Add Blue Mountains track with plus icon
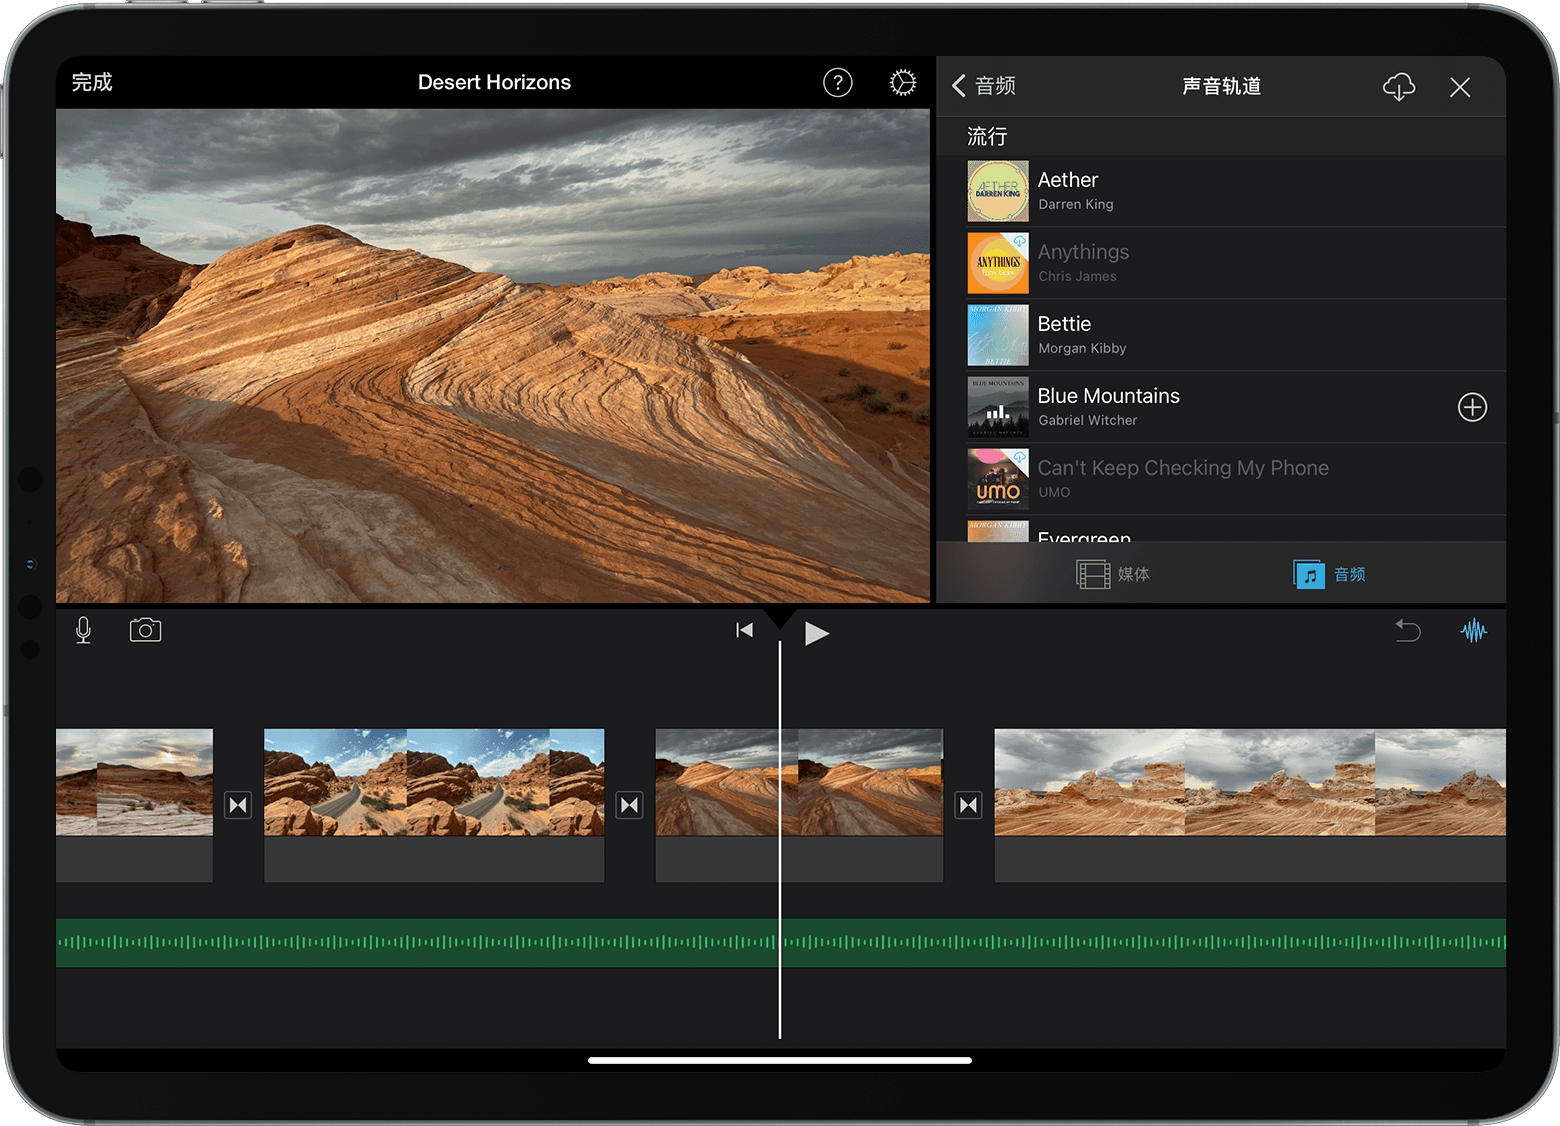 pos(1471,407)
